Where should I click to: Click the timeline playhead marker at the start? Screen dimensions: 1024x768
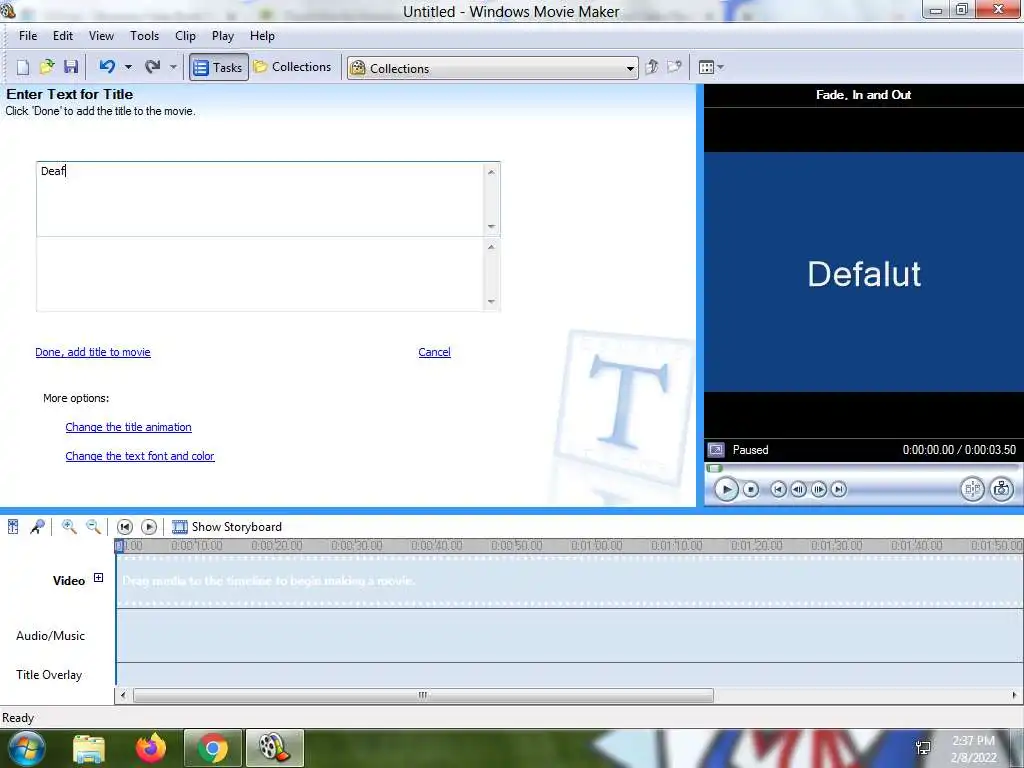point(119,546)
